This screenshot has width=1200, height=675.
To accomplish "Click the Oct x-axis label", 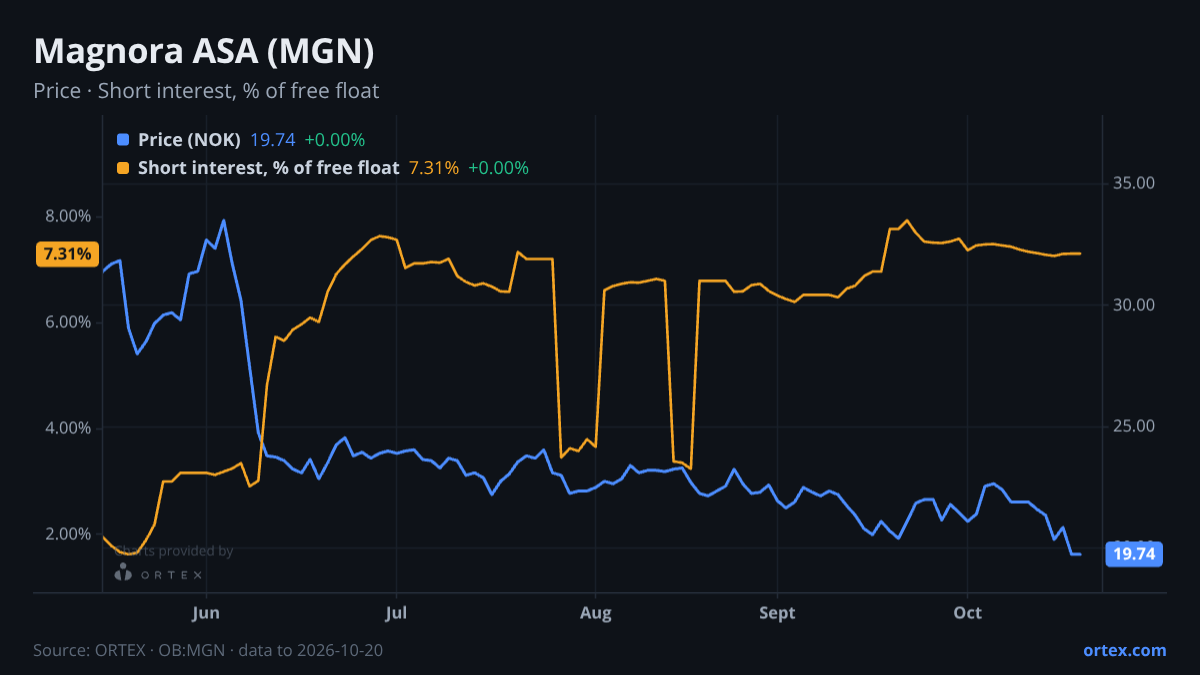I will pyautogui.click(x=968, y=612).
